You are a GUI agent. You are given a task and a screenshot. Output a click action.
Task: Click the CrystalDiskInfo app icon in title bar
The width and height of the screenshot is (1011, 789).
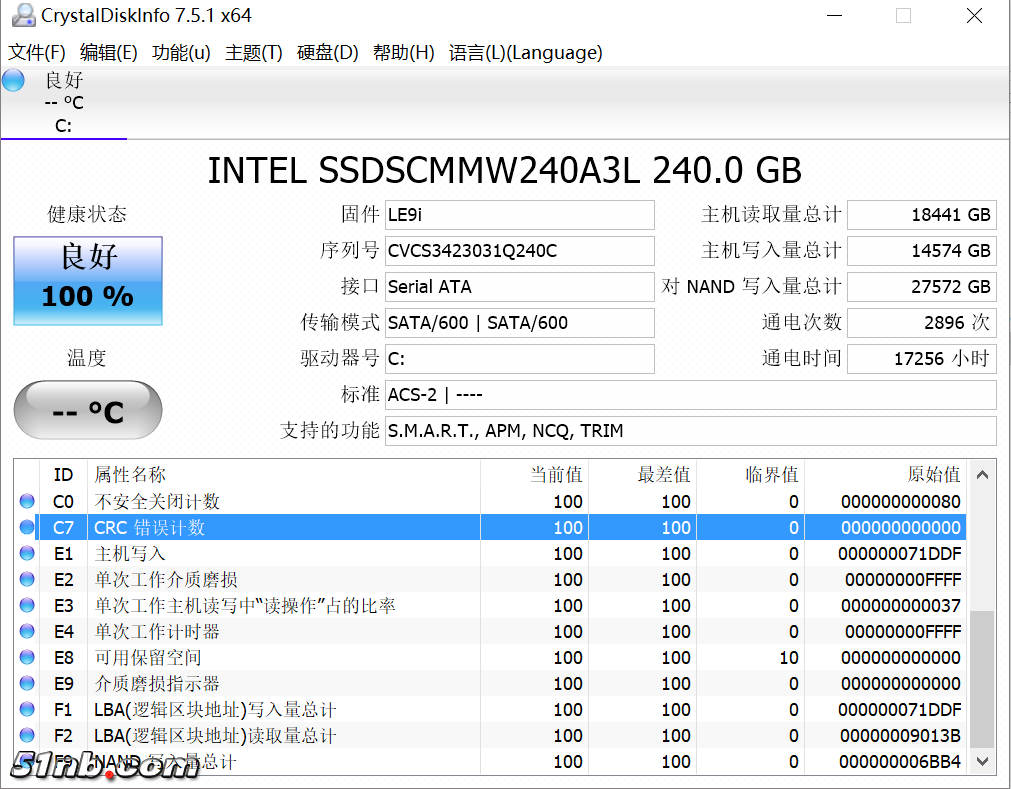pyautogui.click(x=22, y=15)
